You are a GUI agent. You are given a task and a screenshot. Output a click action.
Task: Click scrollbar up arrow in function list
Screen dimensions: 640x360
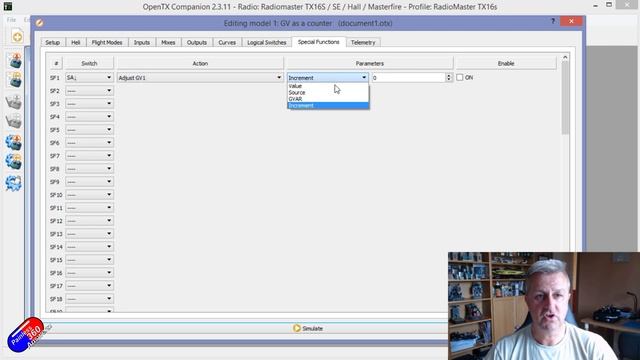coord(565,57)
